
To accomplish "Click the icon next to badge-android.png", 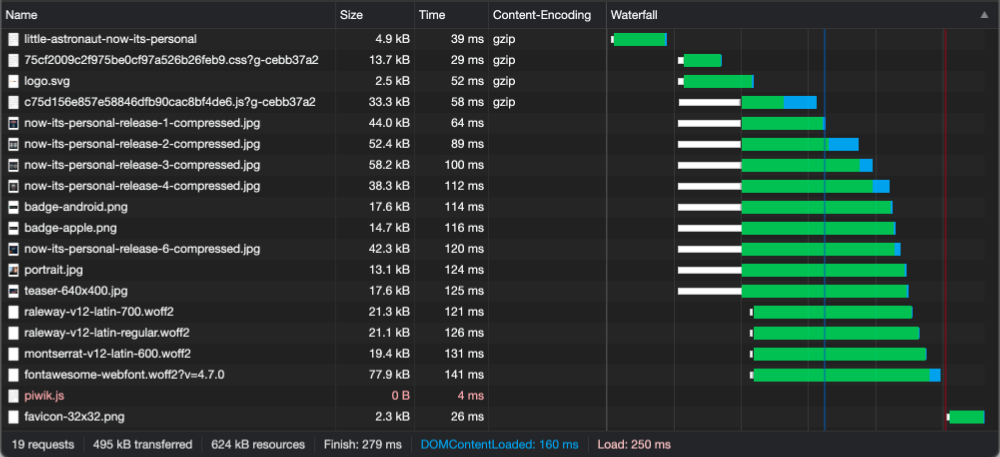I will tap(13, 207).
